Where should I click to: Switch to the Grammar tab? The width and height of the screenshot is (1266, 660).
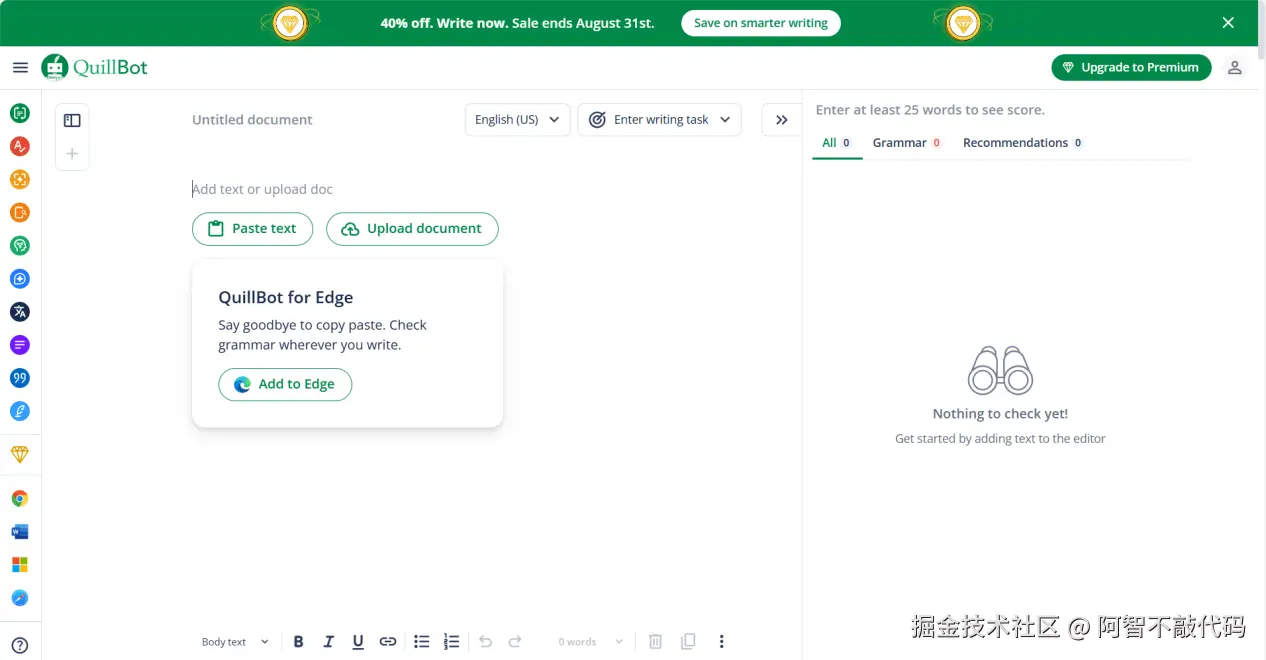(x=907, y=143)
